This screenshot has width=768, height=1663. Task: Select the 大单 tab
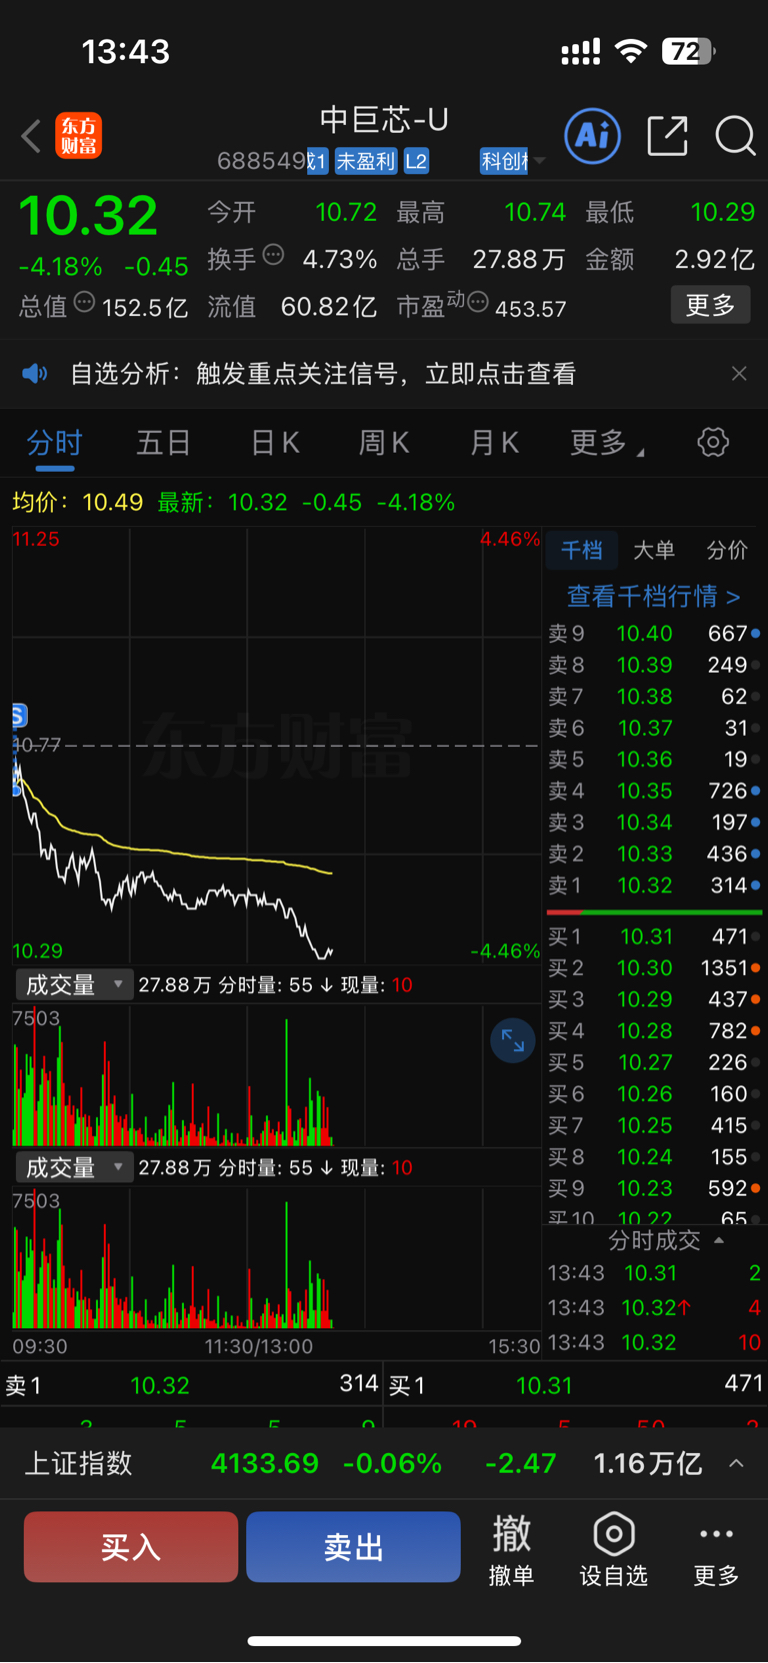[x=654, y=550]
